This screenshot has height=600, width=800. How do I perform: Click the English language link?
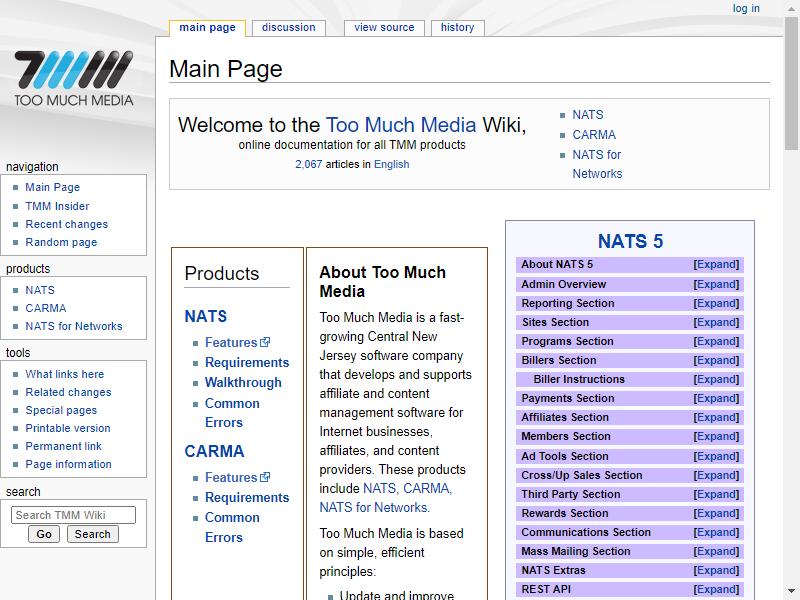(391, 164)
